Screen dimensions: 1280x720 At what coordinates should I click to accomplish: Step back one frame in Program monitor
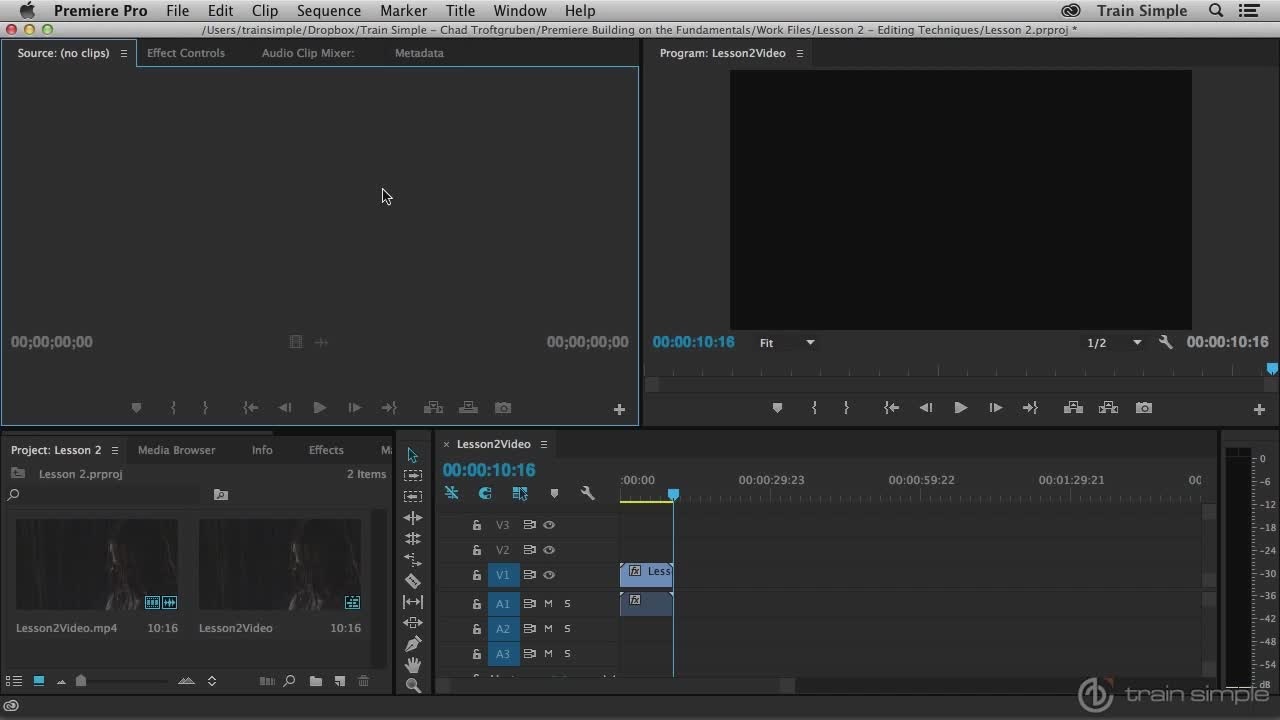coord(926,408)
